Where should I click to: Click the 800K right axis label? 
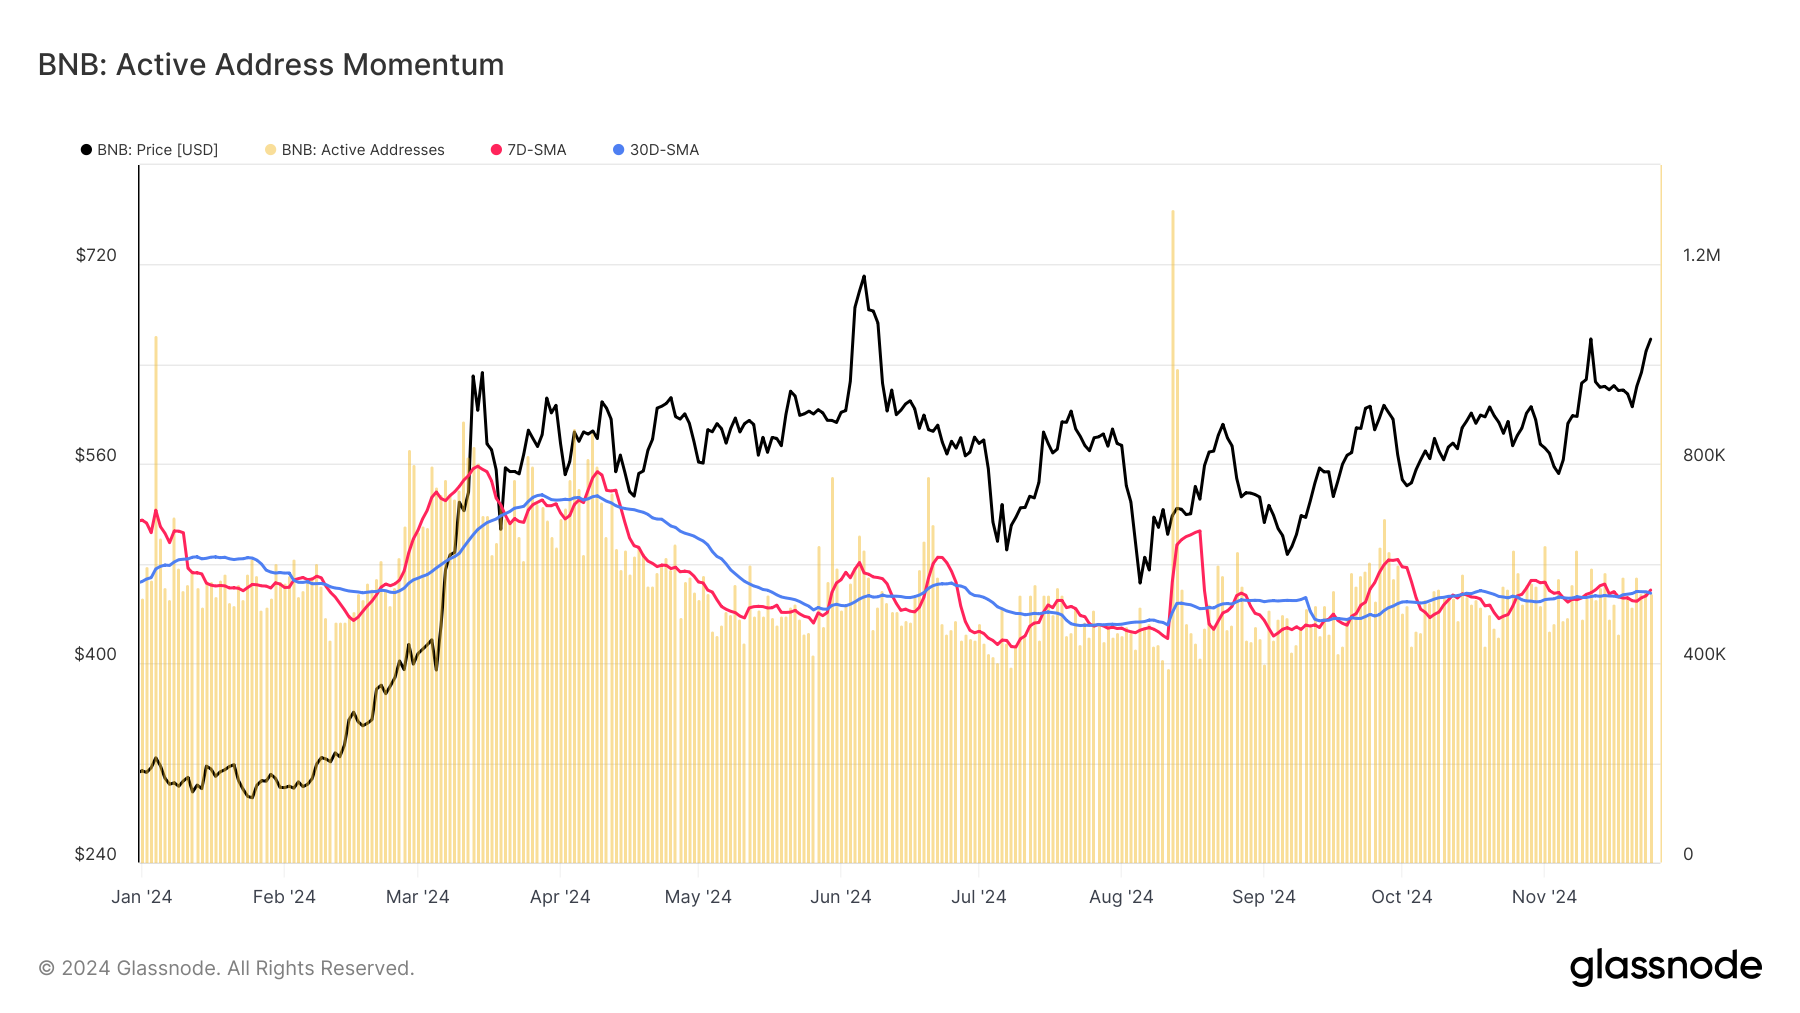[x=1704, y=455]
